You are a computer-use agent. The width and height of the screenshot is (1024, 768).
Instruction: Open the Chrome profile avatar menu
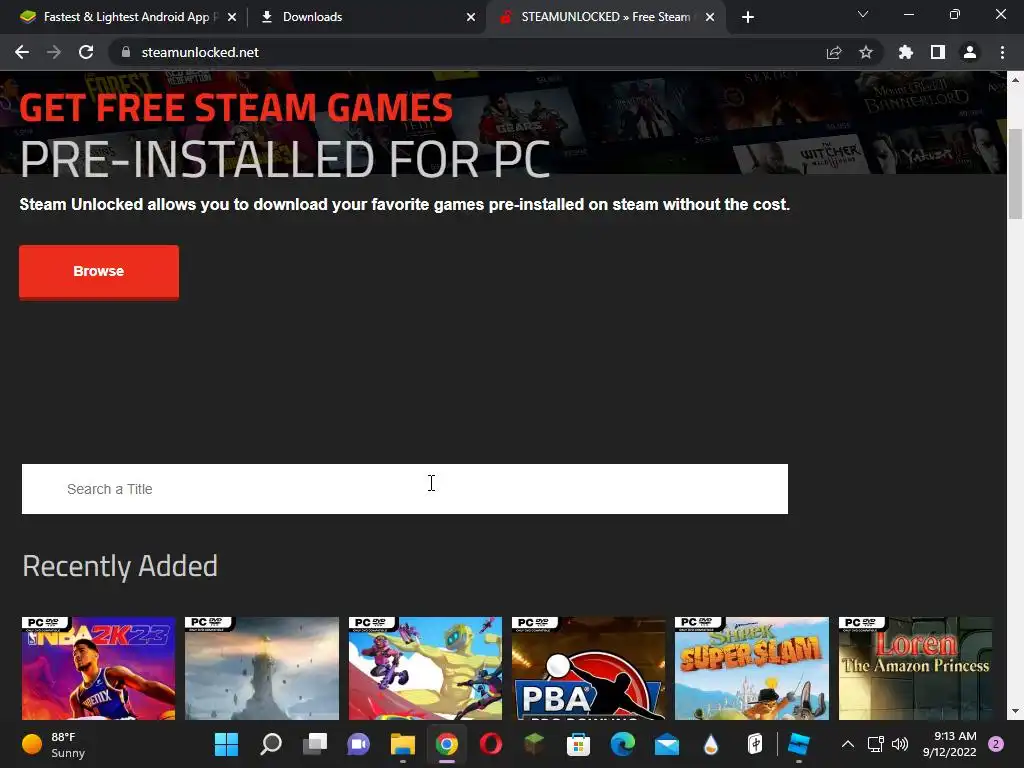(x=970, y=52)
